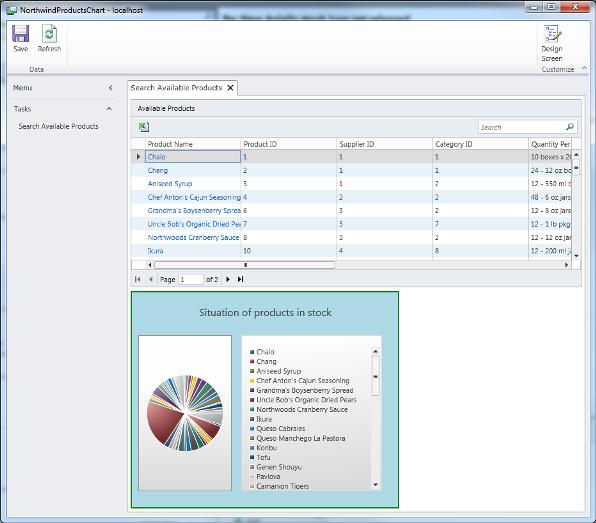Sort by Quantity Per column header
The height and width of the screenshot is (523, 596).
(550, 144)
